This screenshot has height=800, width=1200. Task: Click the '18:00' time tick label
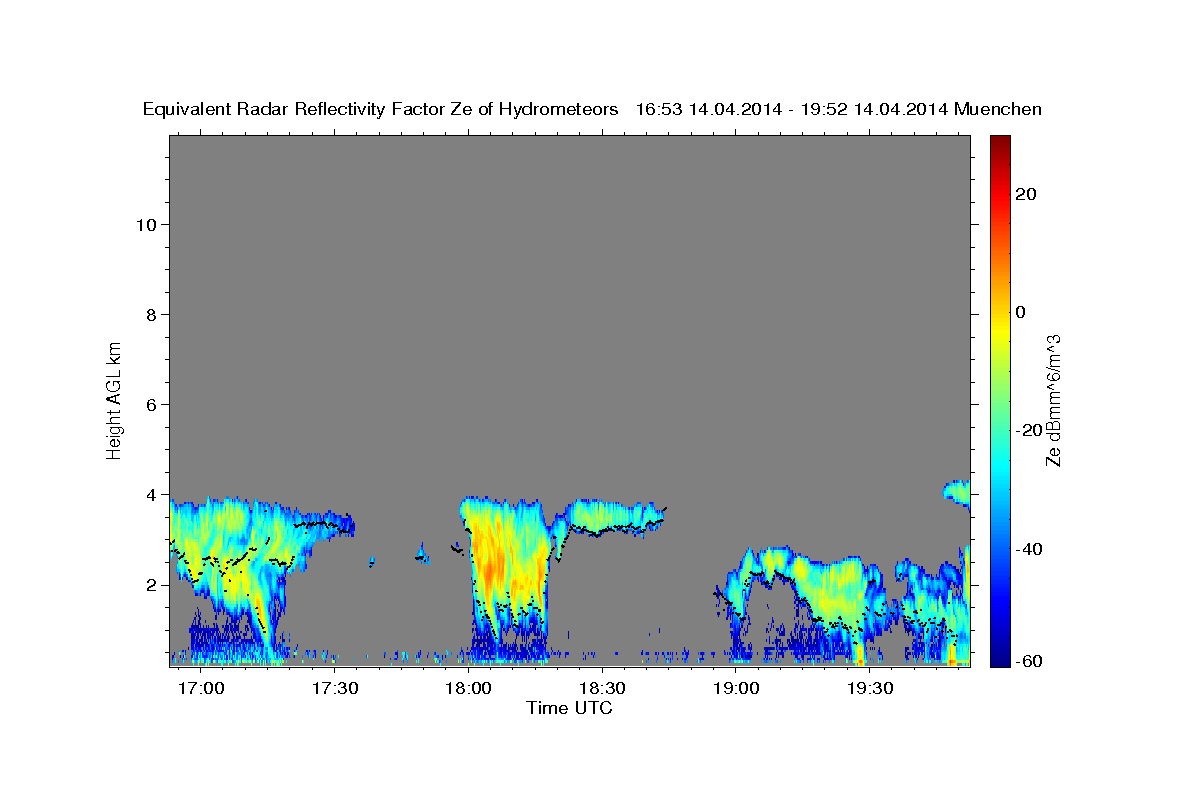468,689
